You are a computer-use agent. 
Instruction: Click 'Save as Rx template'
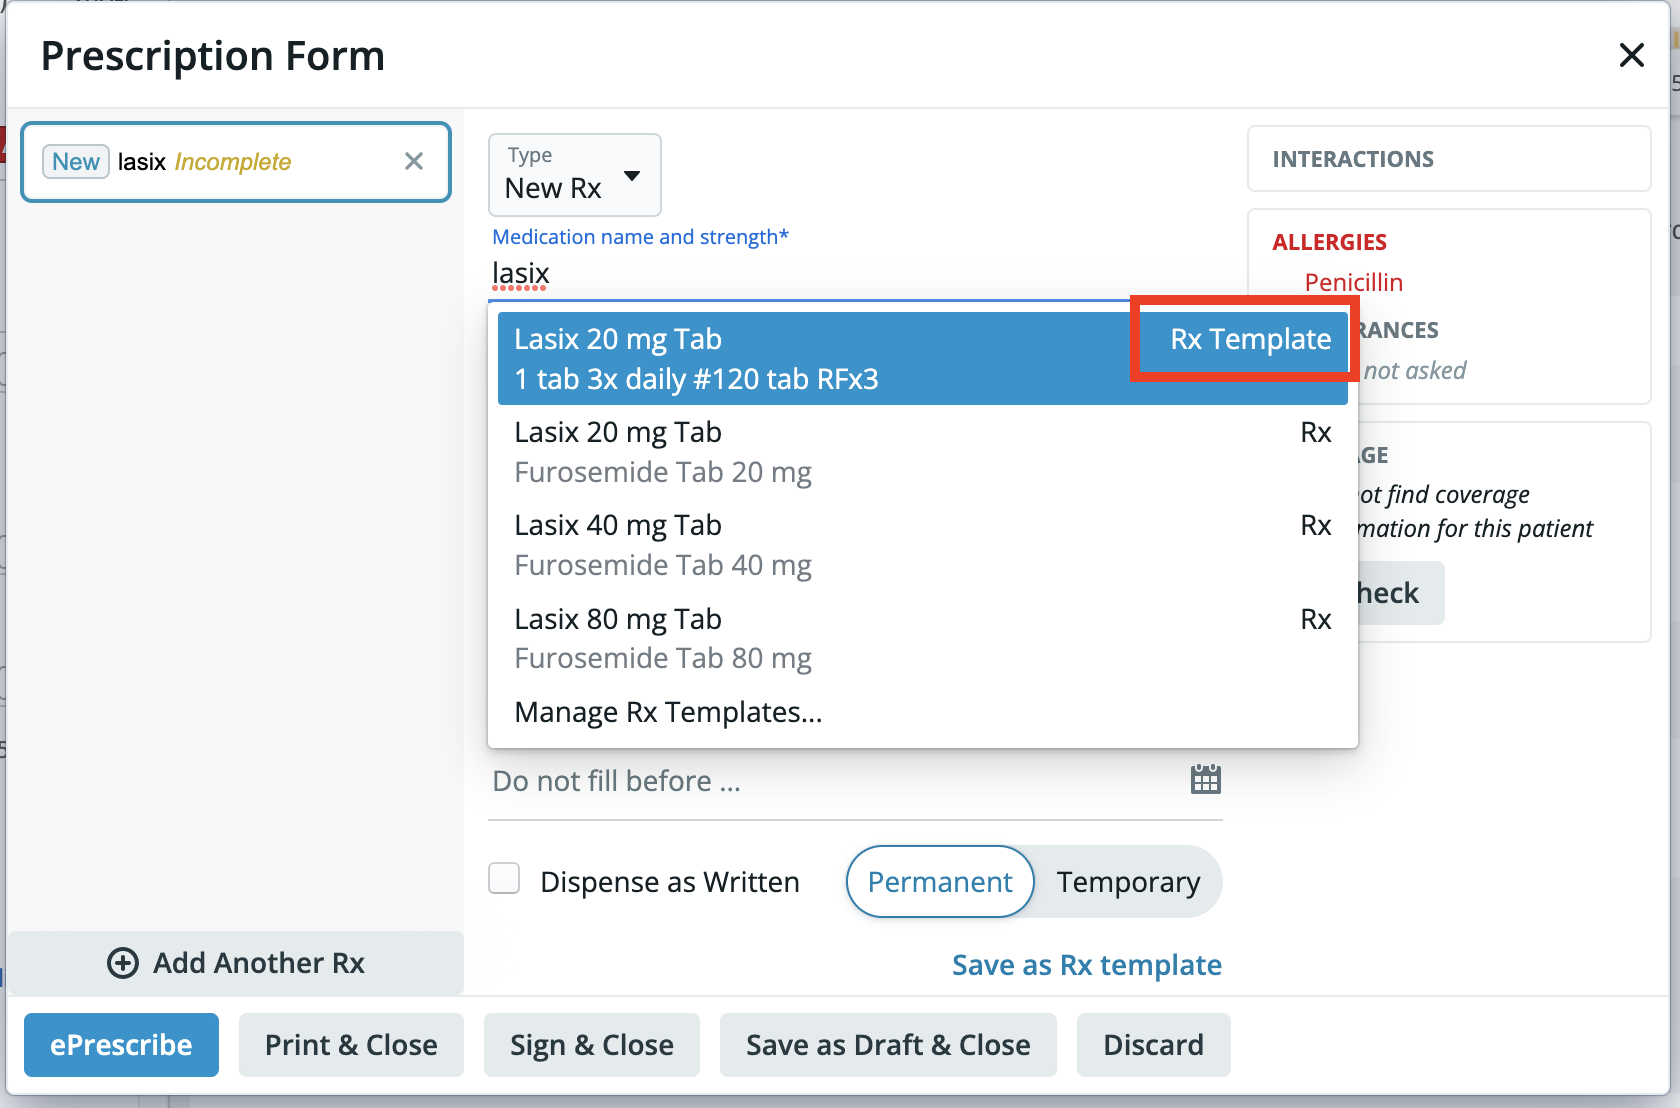pos(1086,964)
